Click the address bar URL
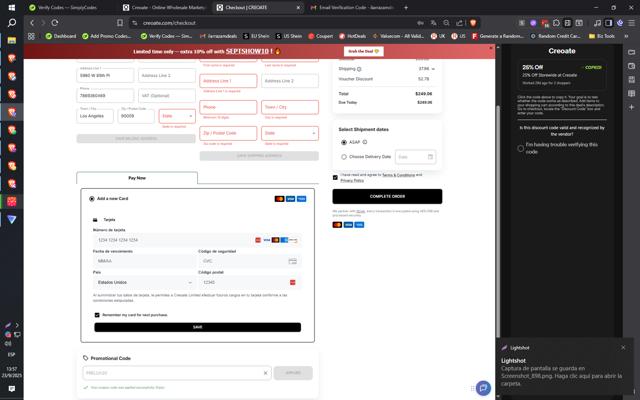 point(169,23)
